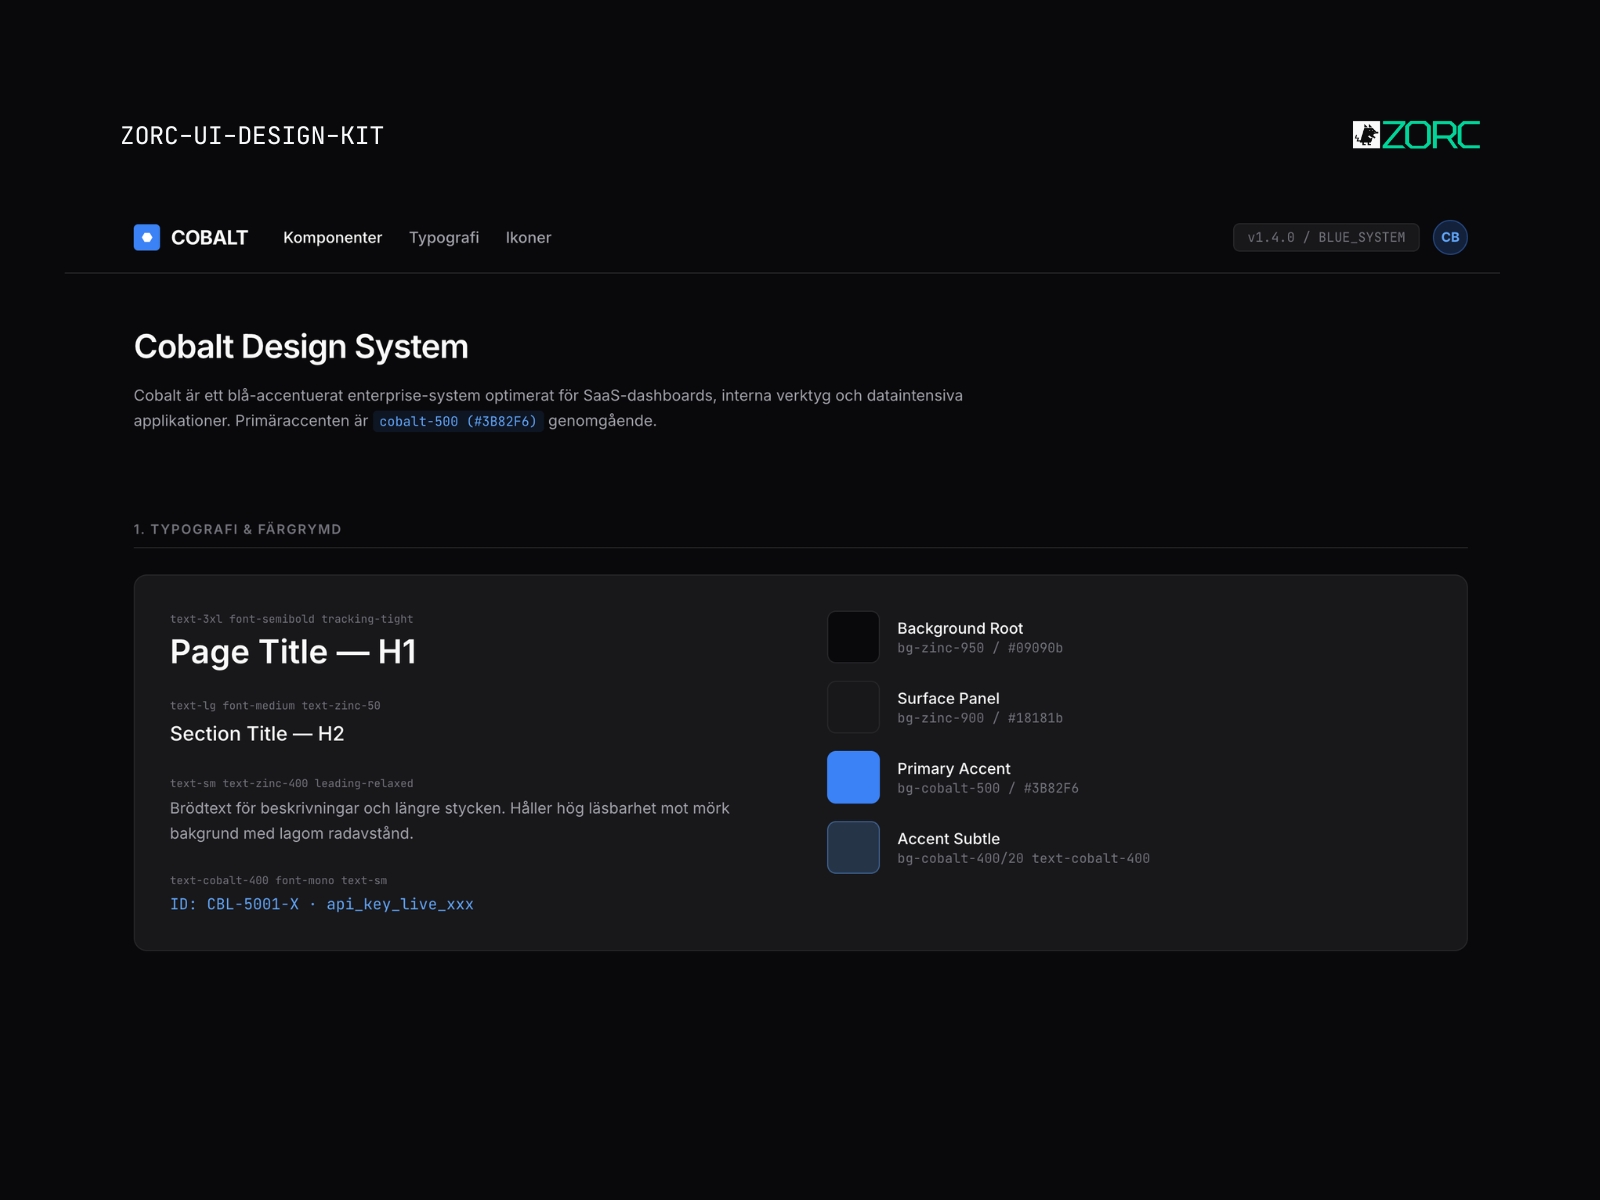Screen dimensions: 1600x1200
Task: Click the 'bg-zinc-950 / #09090b' value
Action: click(x=980, y=648)
